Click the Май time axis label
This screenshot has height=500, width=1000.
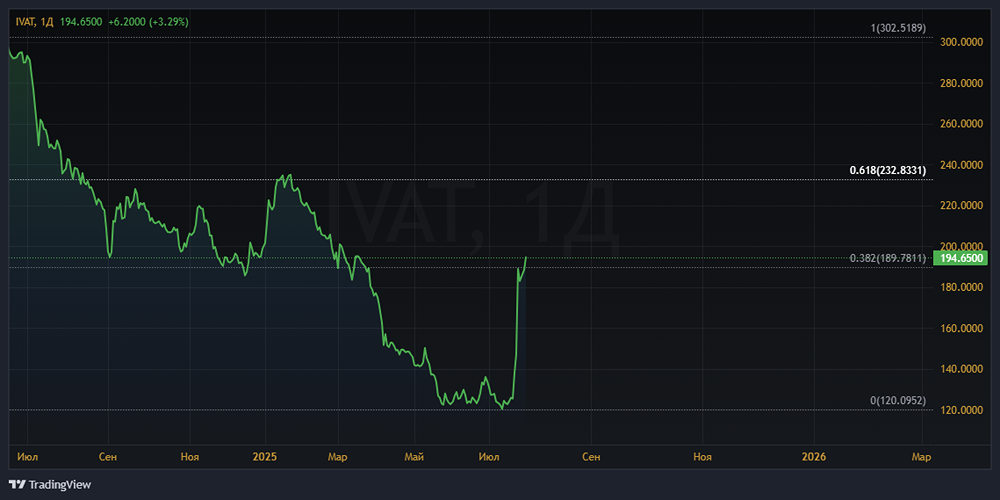point(415,457)
